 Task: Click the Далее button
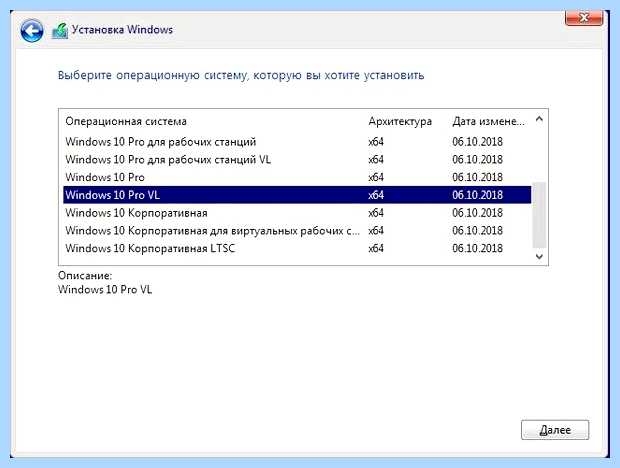click(x=555, y=430)
